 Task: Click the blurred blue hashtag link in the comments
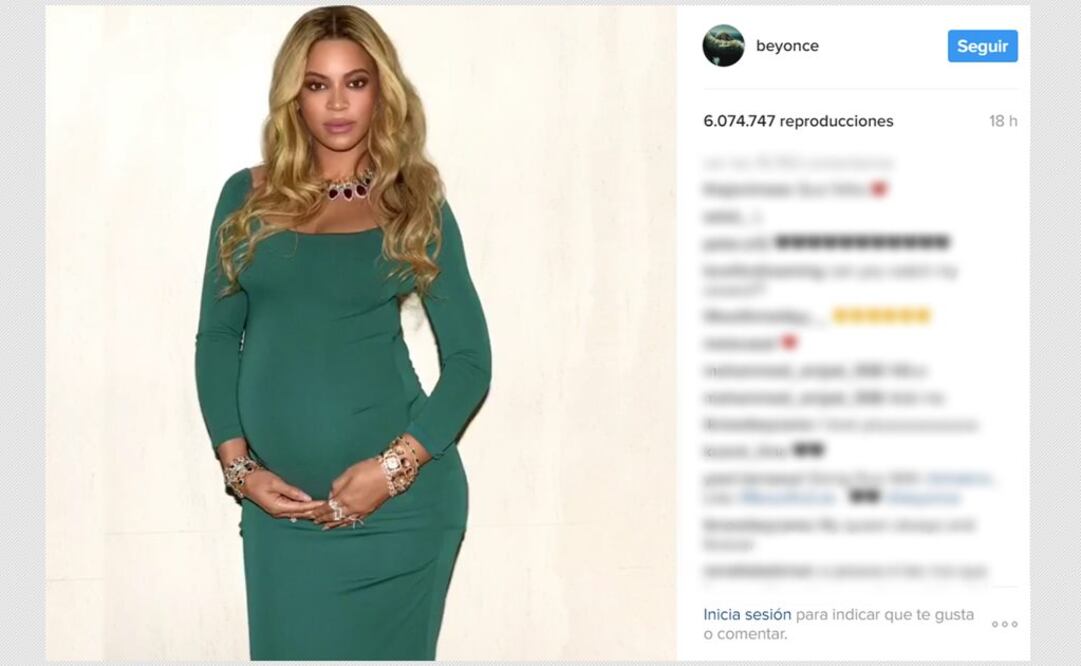point(959,478)
